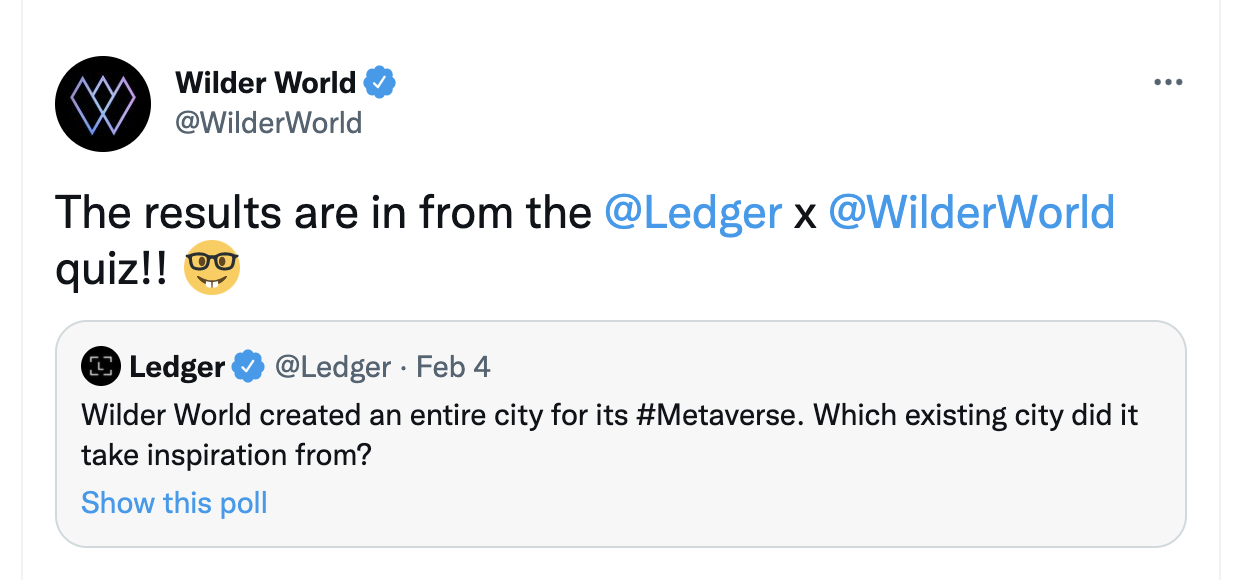Image resolution: width=1260 pixels, height=580 pixels.
Task: Click the Ledger name in quoted tweet
Action: point(177,367)
